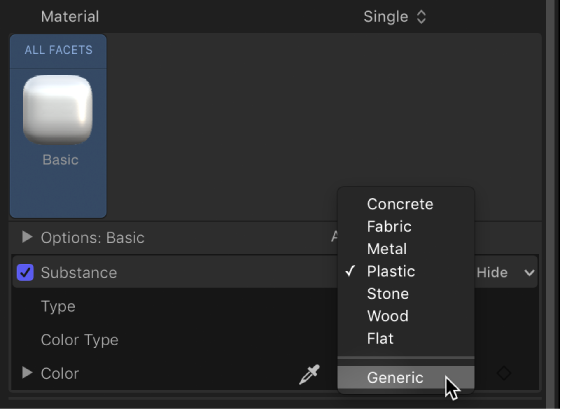Pick color with the eyedropper tool
562x410 pixels.
coord(309,375)
